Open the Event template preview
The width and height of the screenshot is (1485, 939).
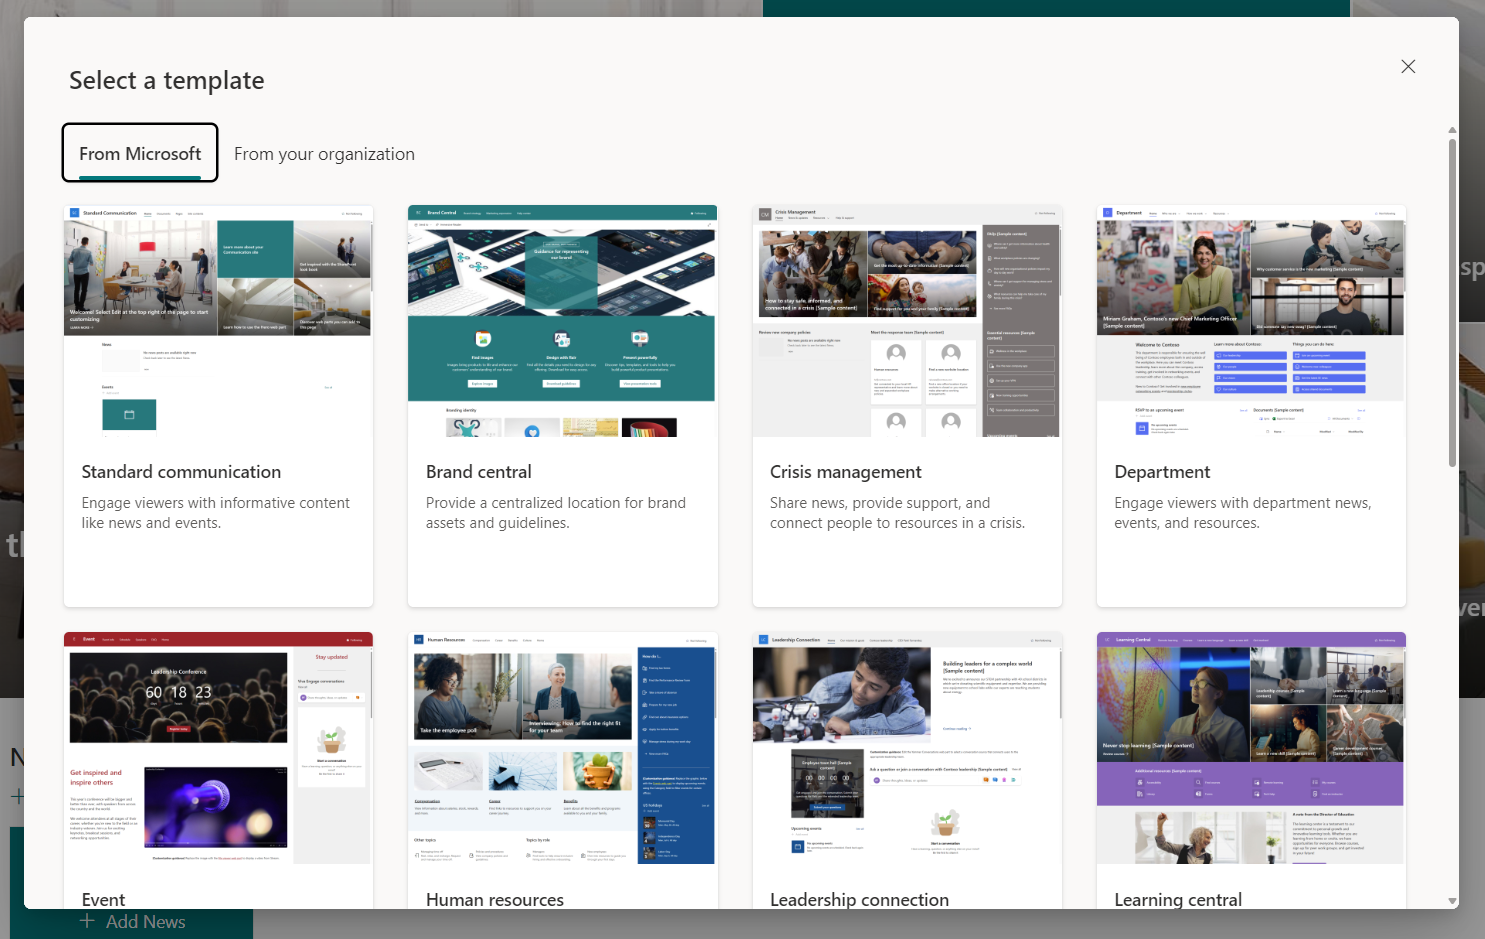(x=218, y=748)
